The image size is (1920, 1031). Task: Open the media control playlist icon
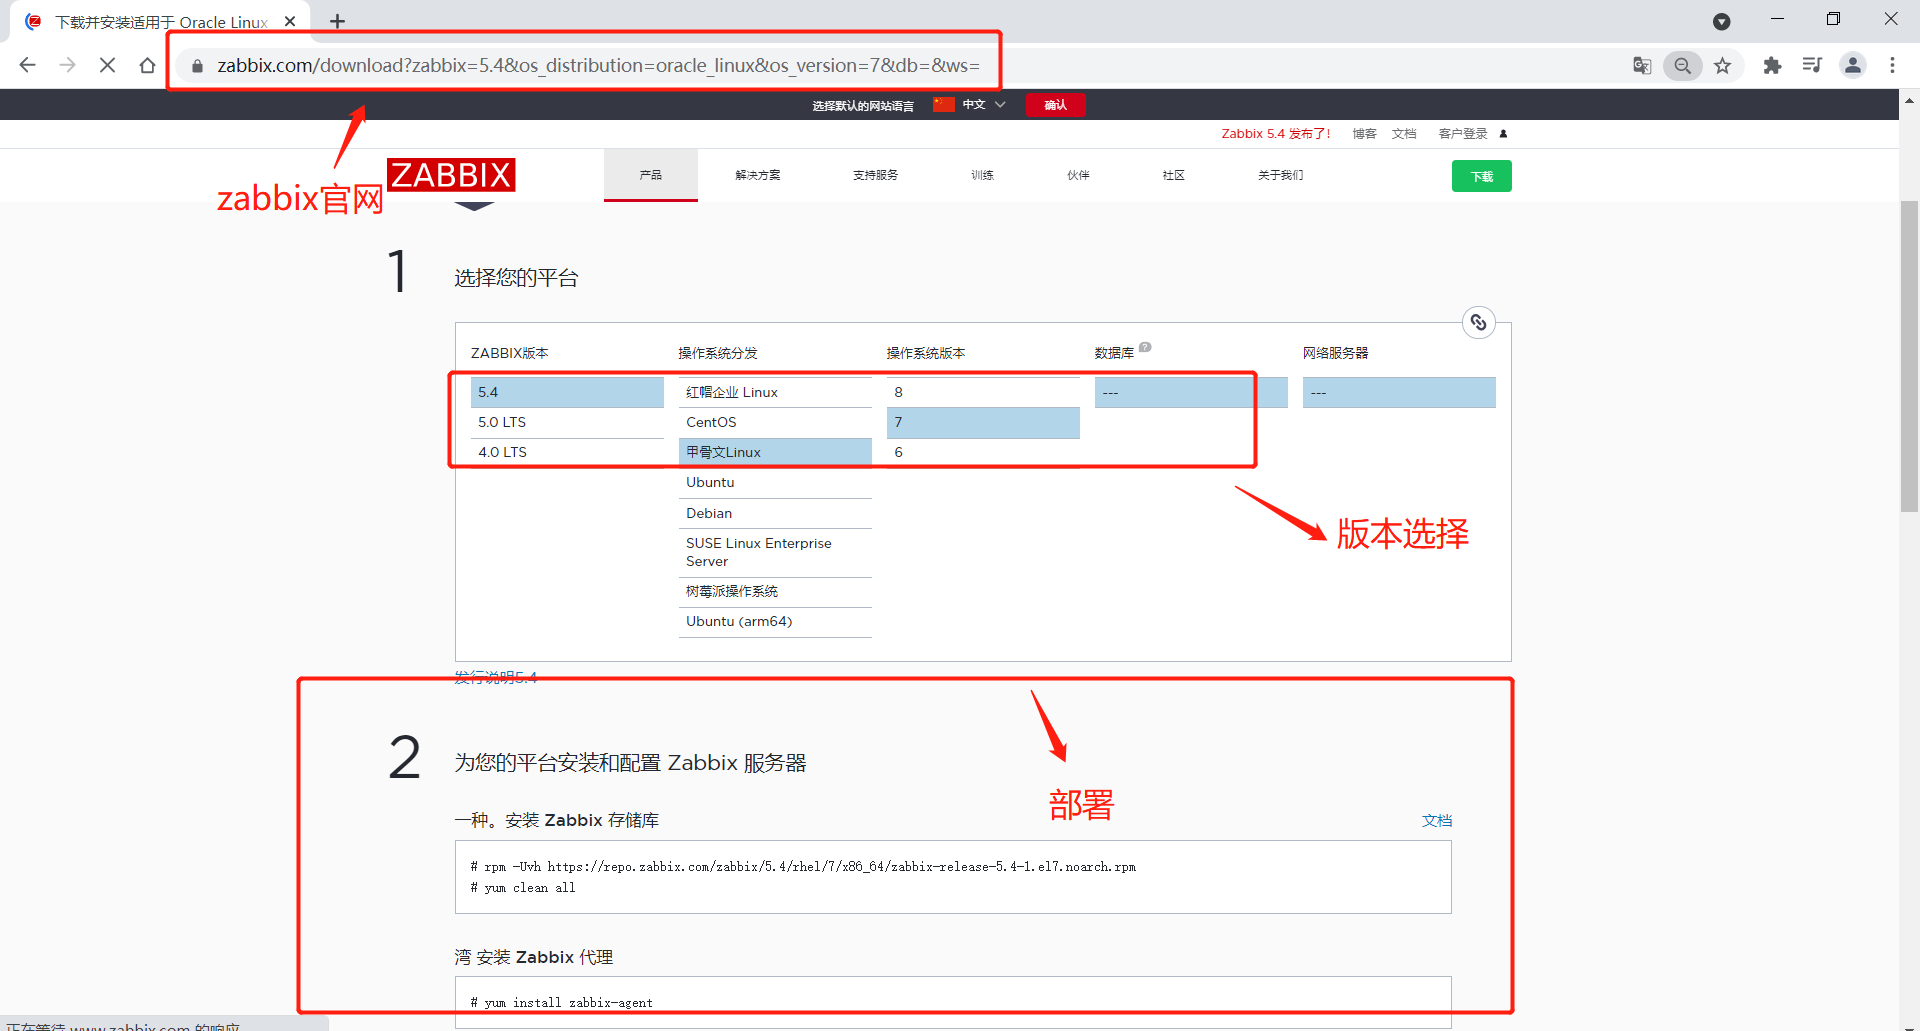1812,65
